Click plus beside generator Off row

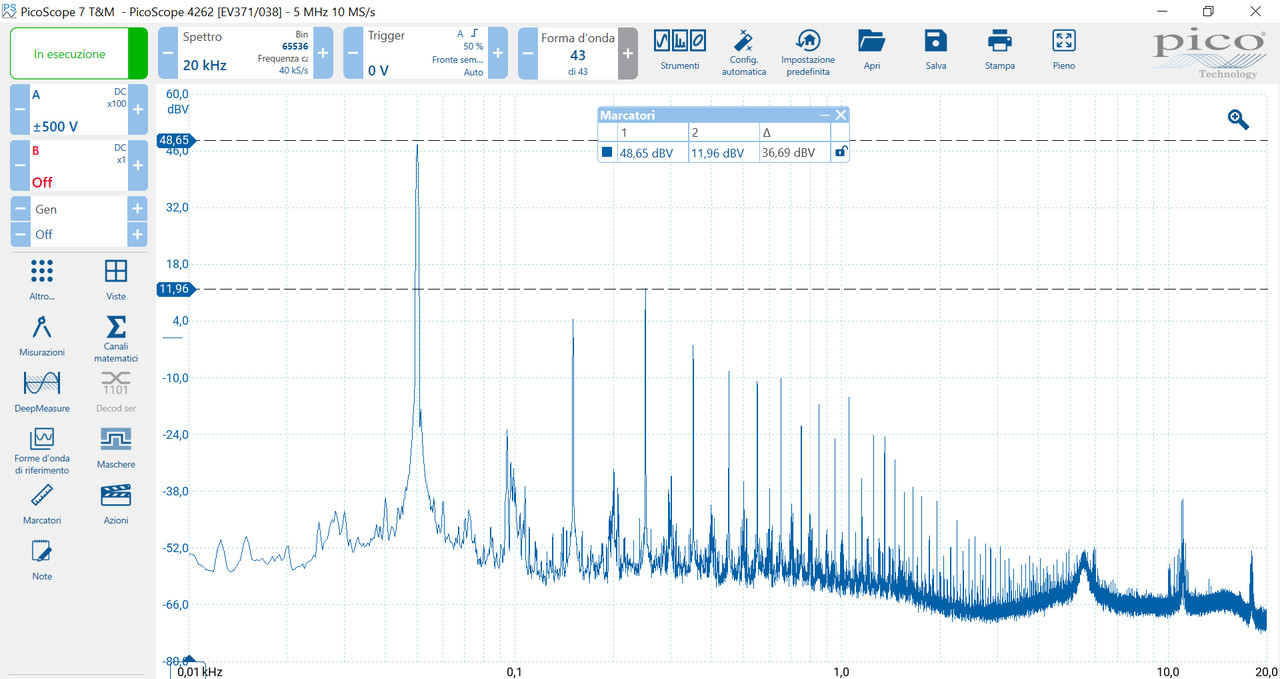(x=137, y=234)
